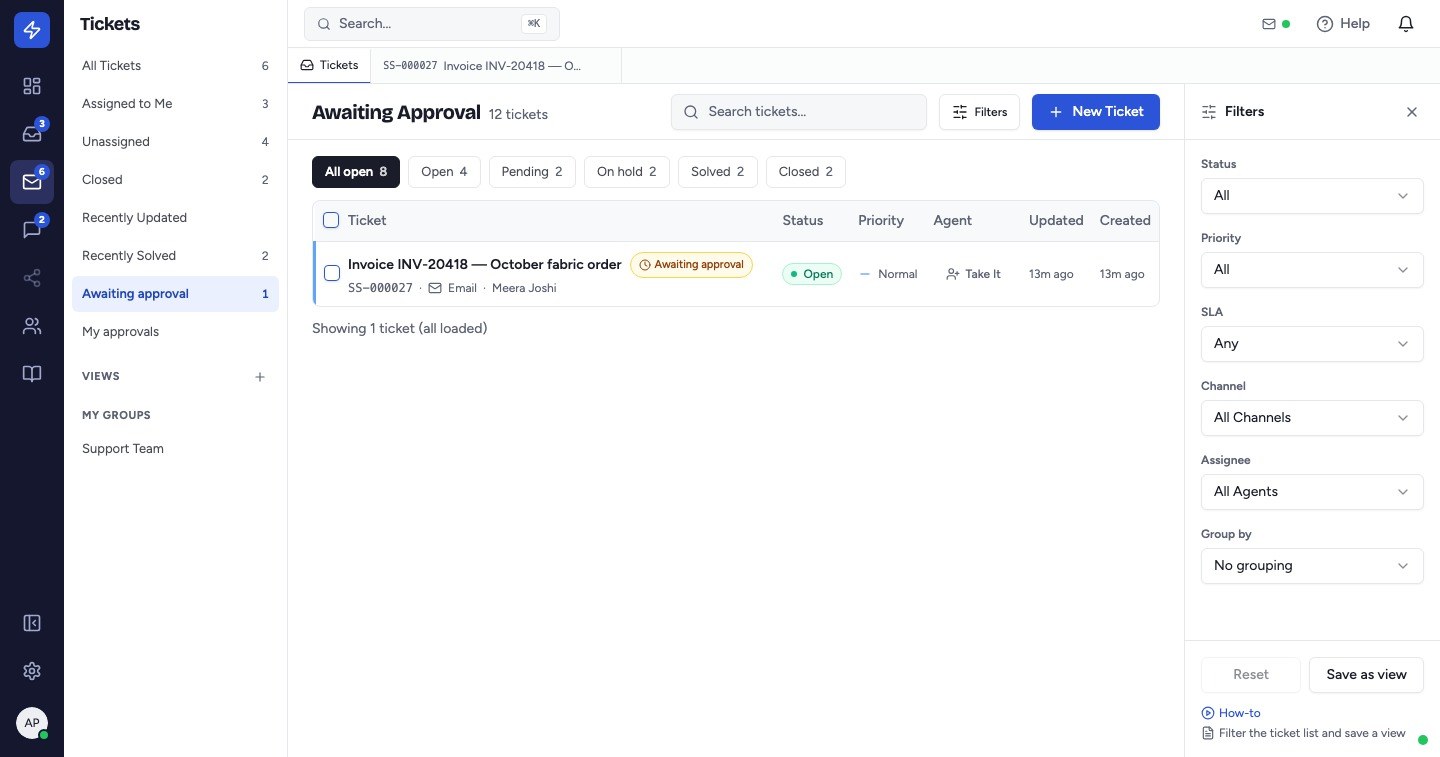This screenshot has height=757, width=1440.
Task: Open the Assignee dropdown showing All Agents
Action: pos(1312,492)
